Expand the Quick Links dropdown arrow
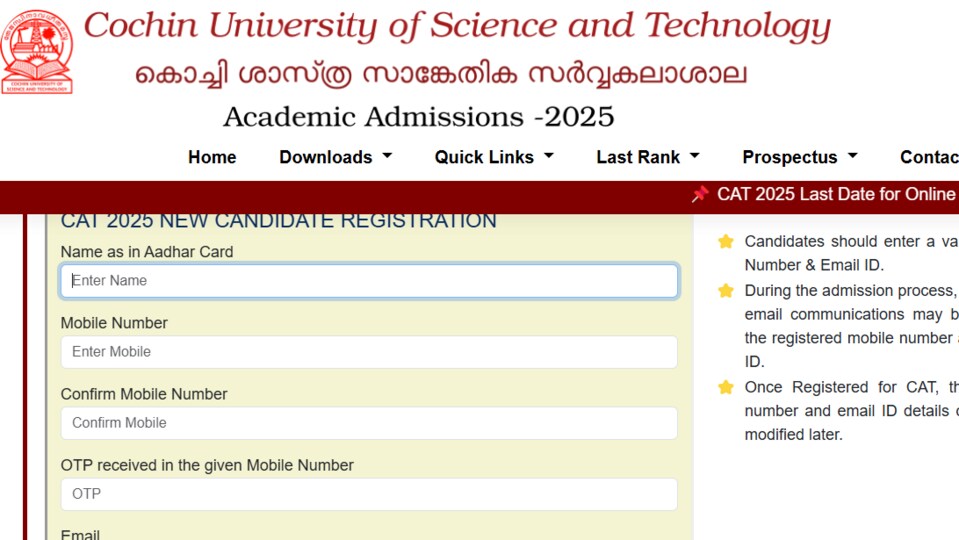959x540 pixels. (x=549, y=157)
